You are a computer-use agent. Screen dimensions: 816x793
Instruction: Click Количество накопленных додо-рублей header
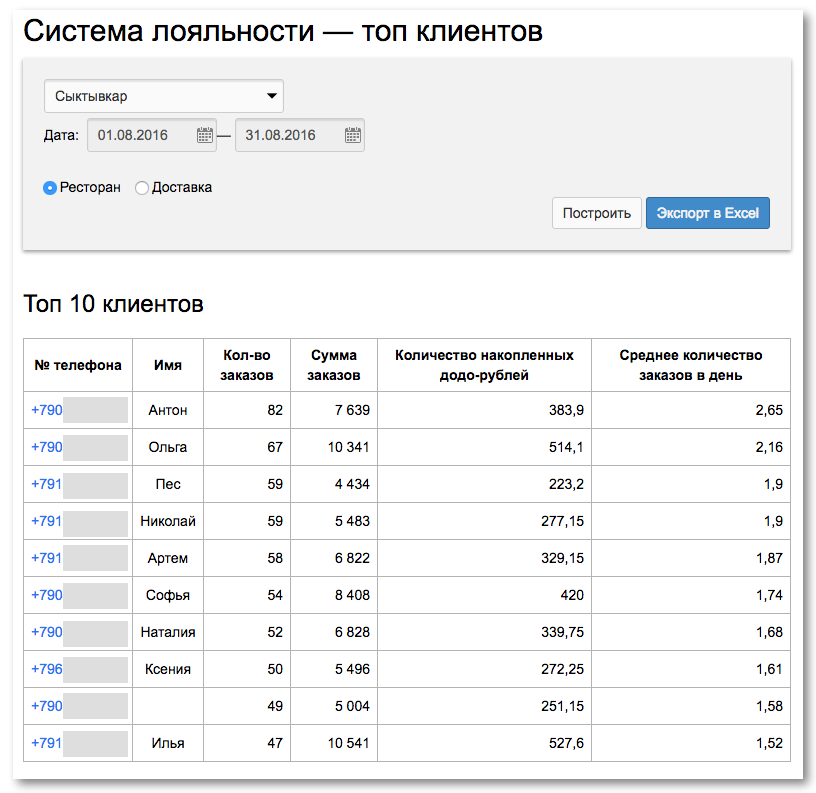point(484,365)
